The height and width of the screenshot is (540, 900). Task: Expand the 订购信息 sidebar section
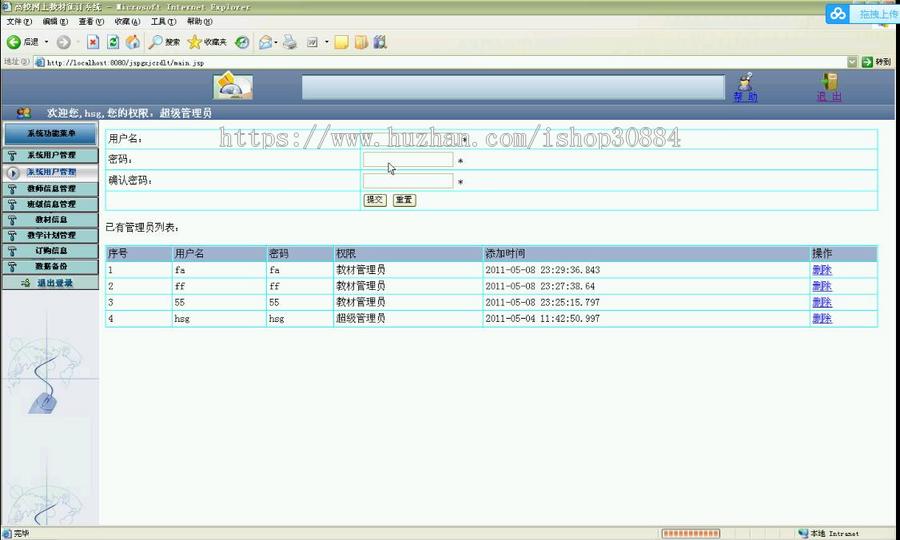(x=51, y=250)
